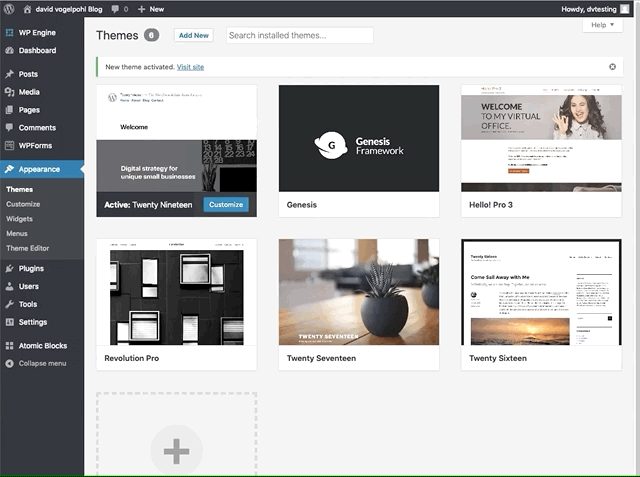
Task: Select the Twenty Sixteen theme thumbnail
Action: click(x=541, y=292)
